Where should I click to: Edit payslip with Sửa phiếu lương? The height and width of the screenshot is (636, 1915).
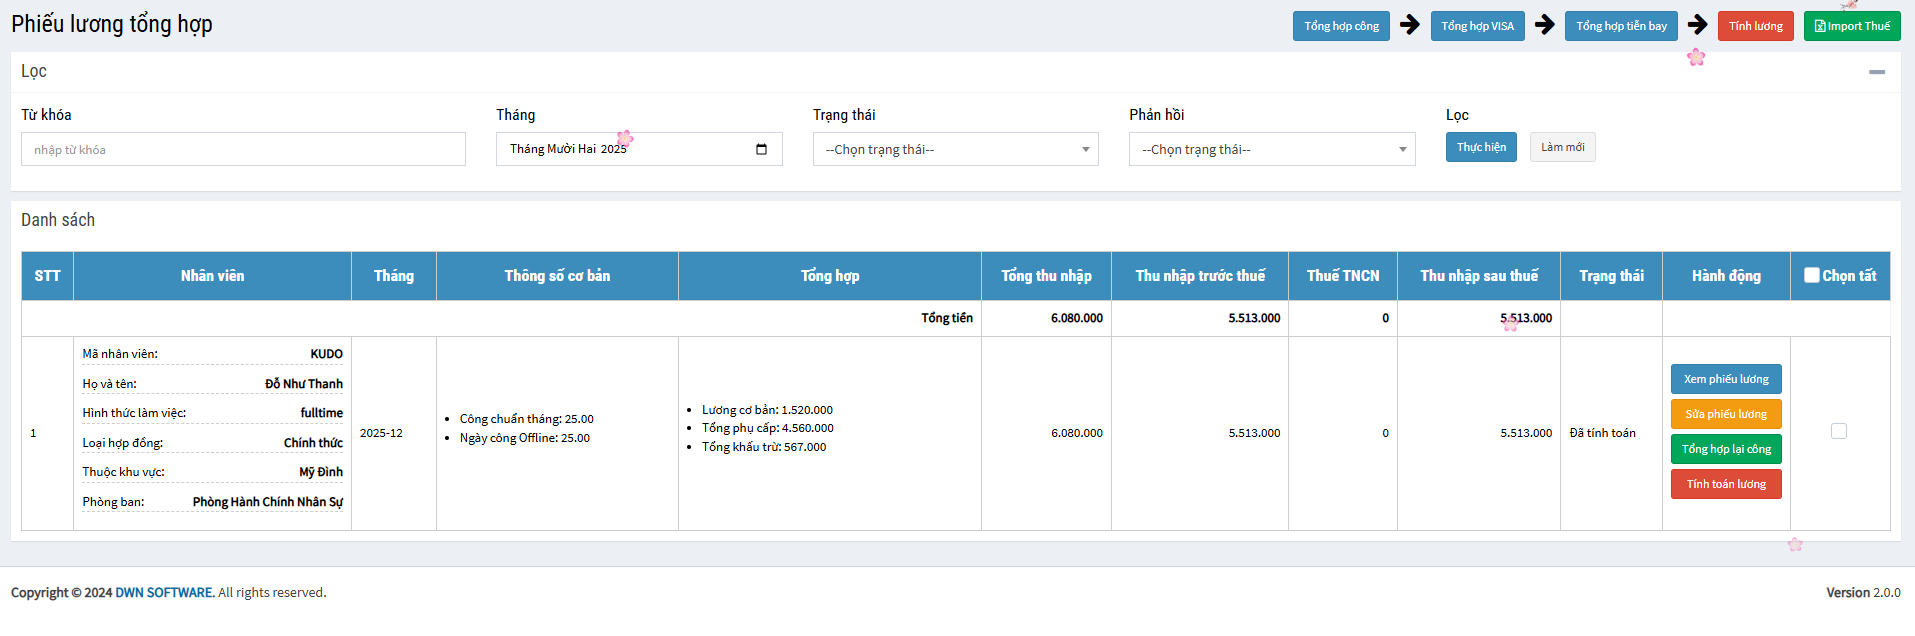(1725, 414)
